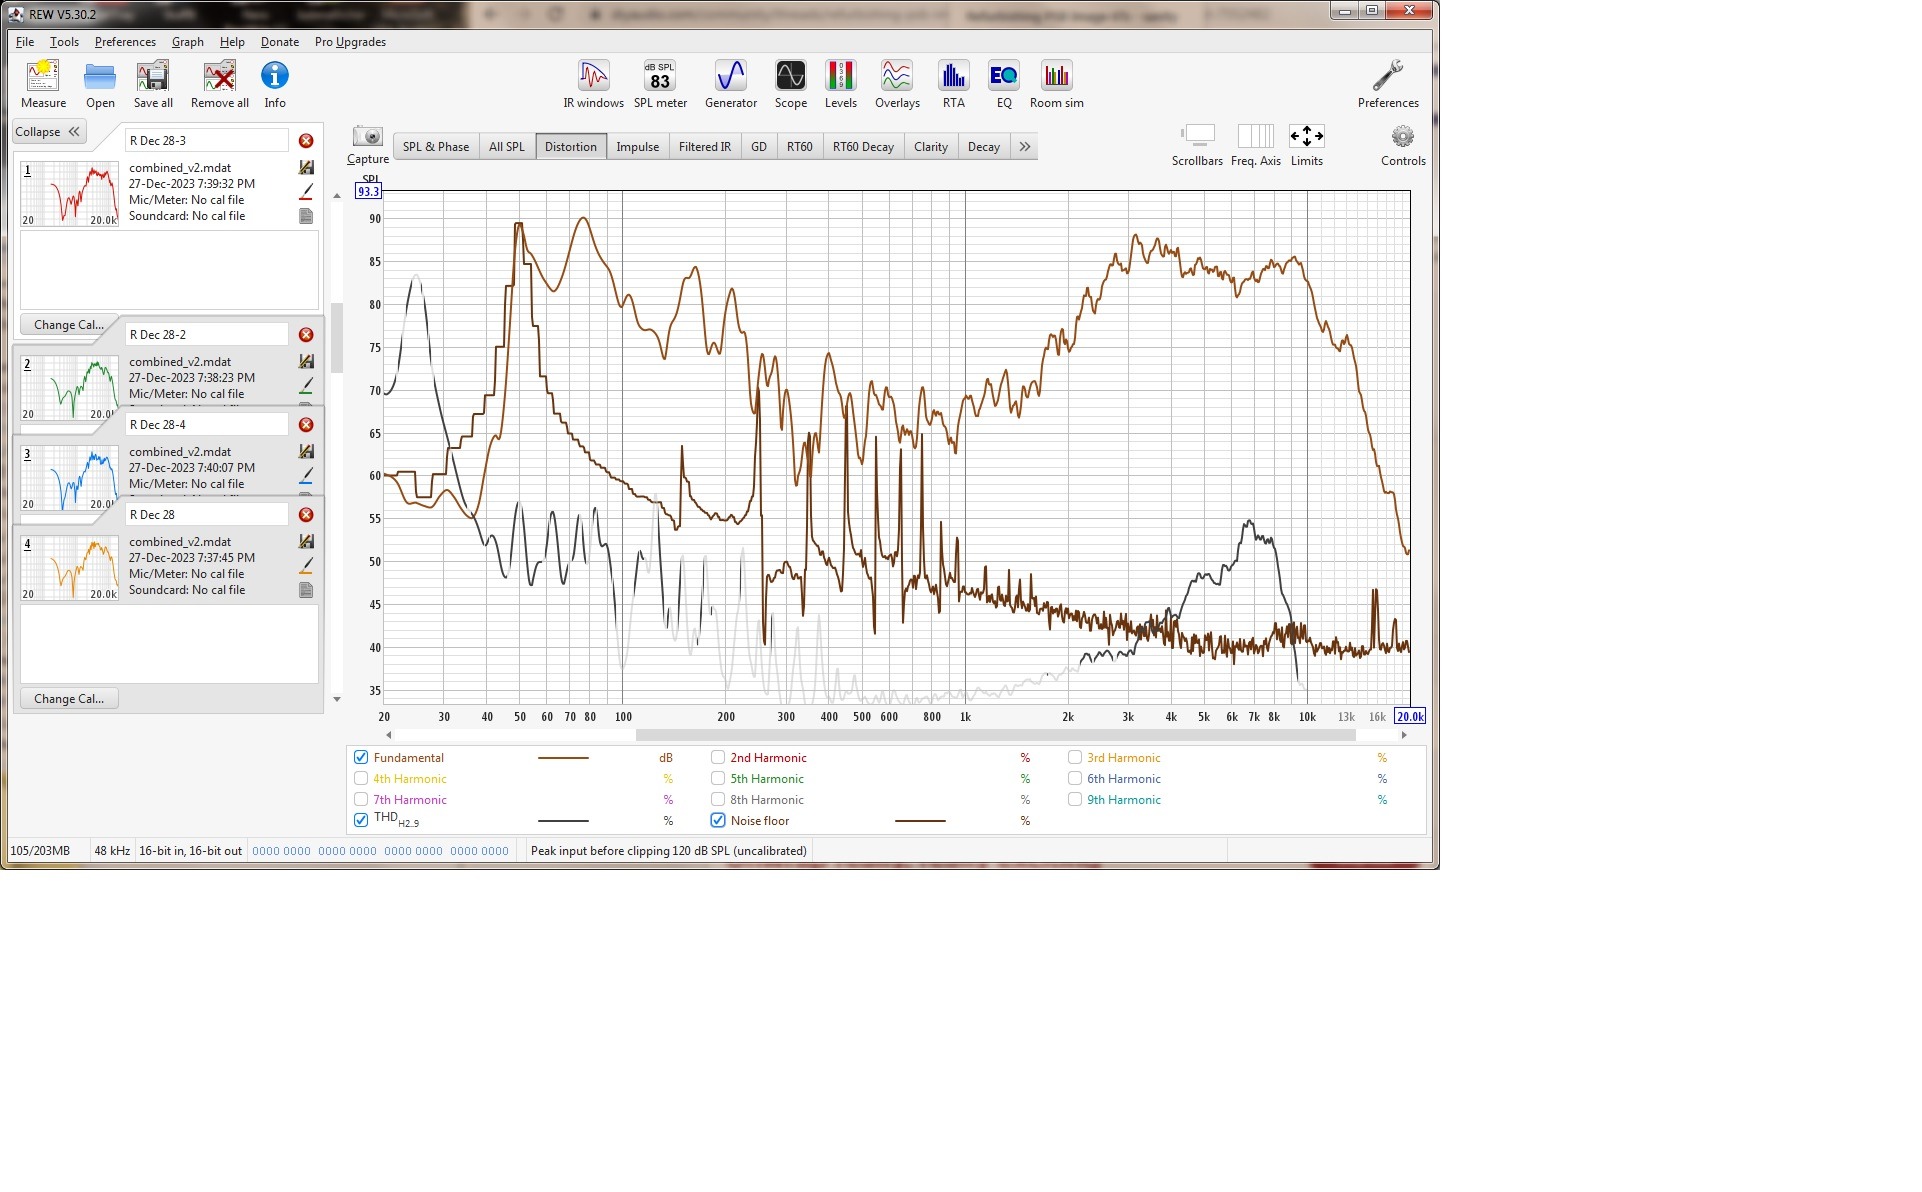Open the RTA analyzer

[954, 84]
